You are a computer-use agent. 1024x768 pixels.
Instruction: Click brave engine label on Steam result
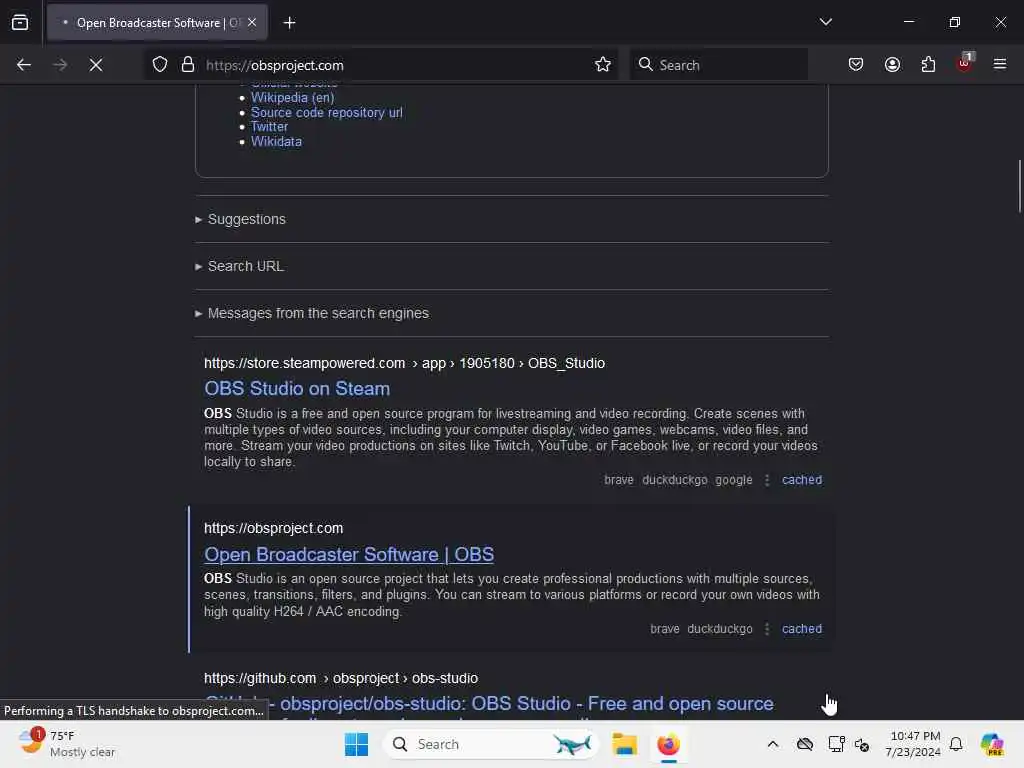pos(618,480)
